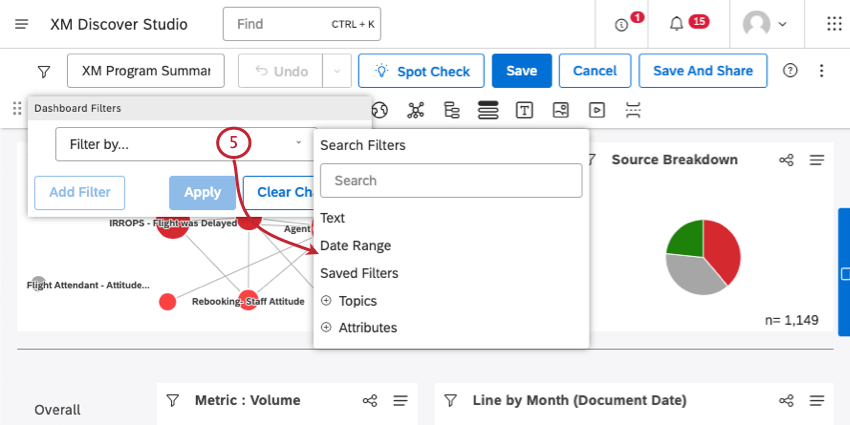Add a network widget from toolbar
850x425 pixels.
(x=416, y=110)
